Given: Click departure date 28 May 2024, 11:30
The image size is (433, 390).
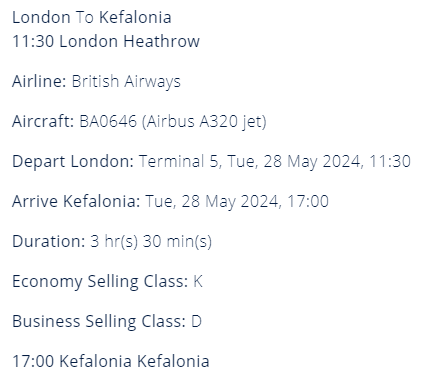Looking at the screenshot, I should click(x=337, y=162).
